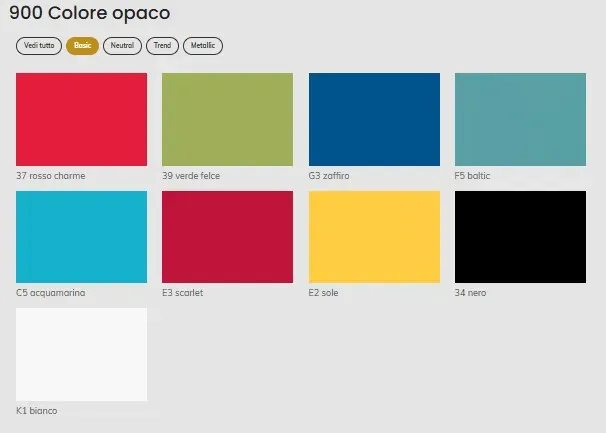
Task: Choose the 39 verde felce green swatch
Action: (x=227, y=119)
